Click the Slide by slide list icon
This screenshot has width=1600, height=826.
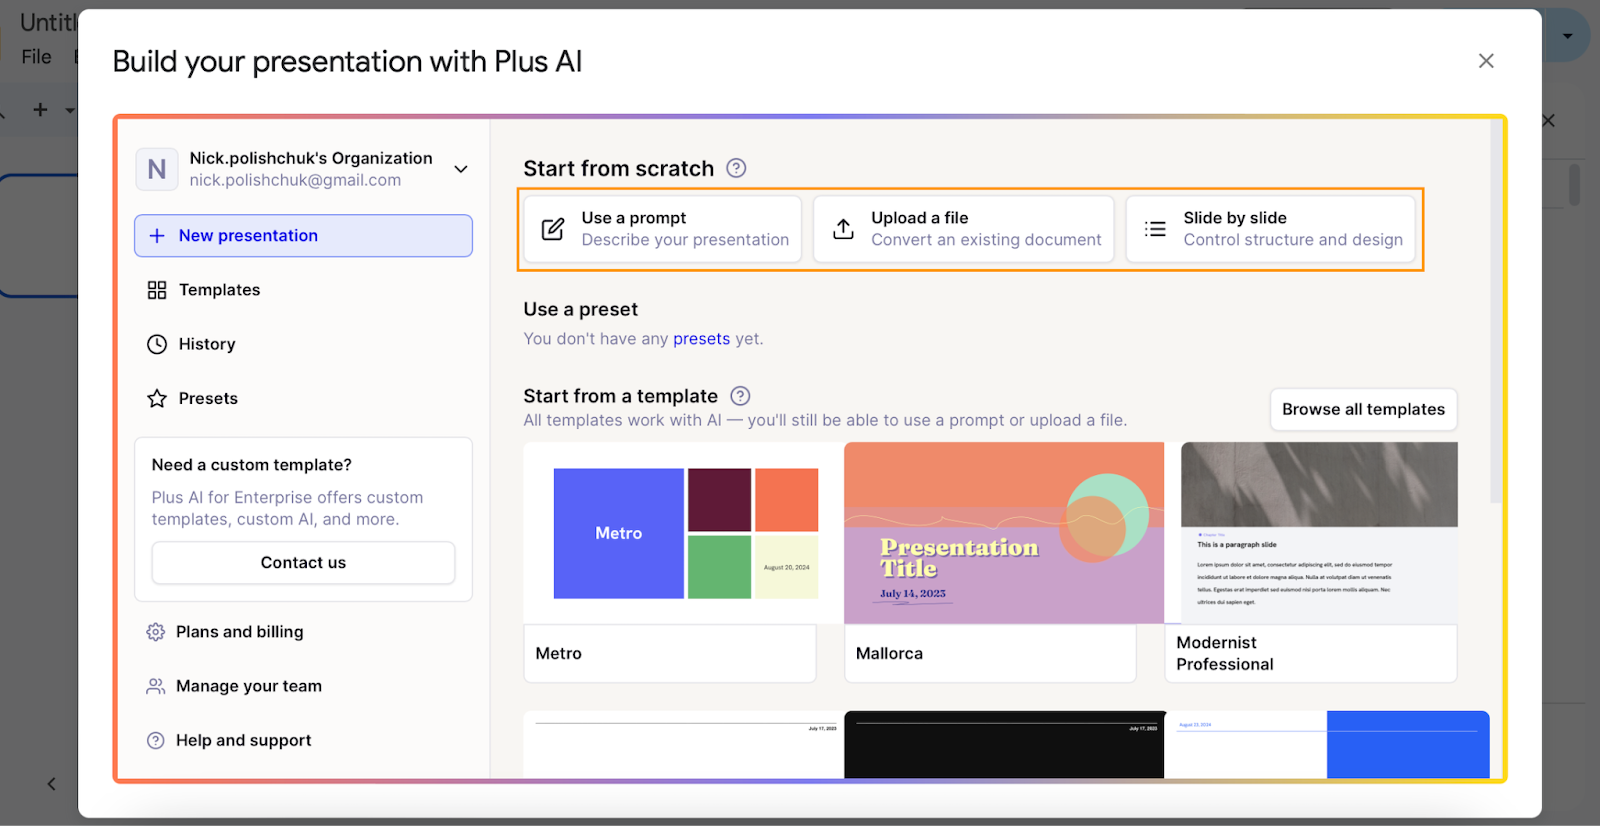(1155, 229)
